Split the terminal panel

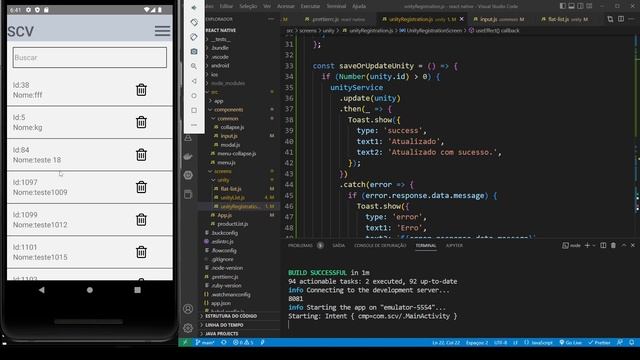click(603, 245)
